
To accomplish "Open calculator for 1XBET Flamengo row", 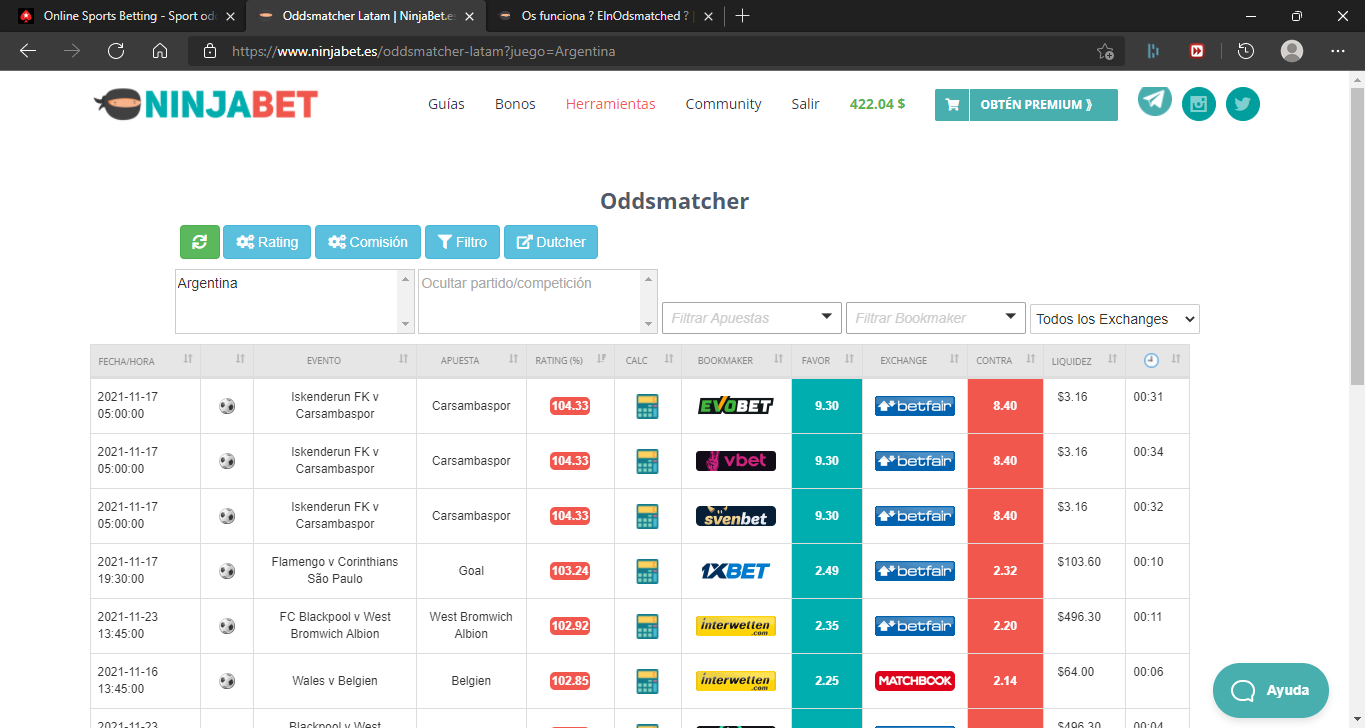I will [647, 572].
